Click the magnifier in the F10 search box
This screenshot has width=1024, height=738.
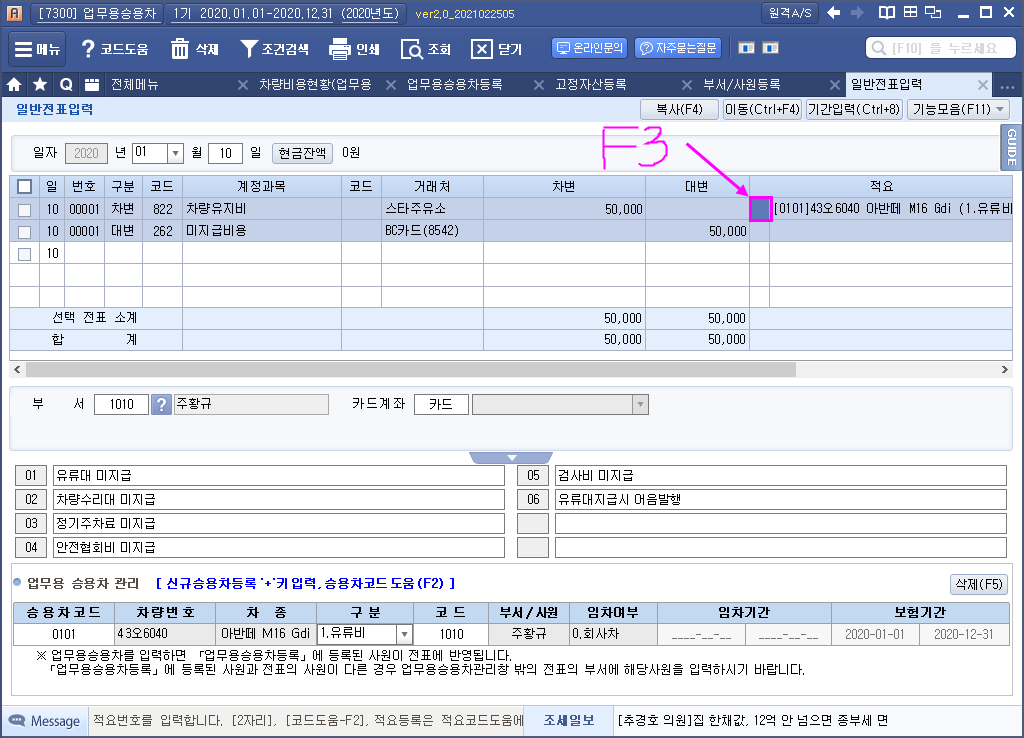click(x=878, y=48)
